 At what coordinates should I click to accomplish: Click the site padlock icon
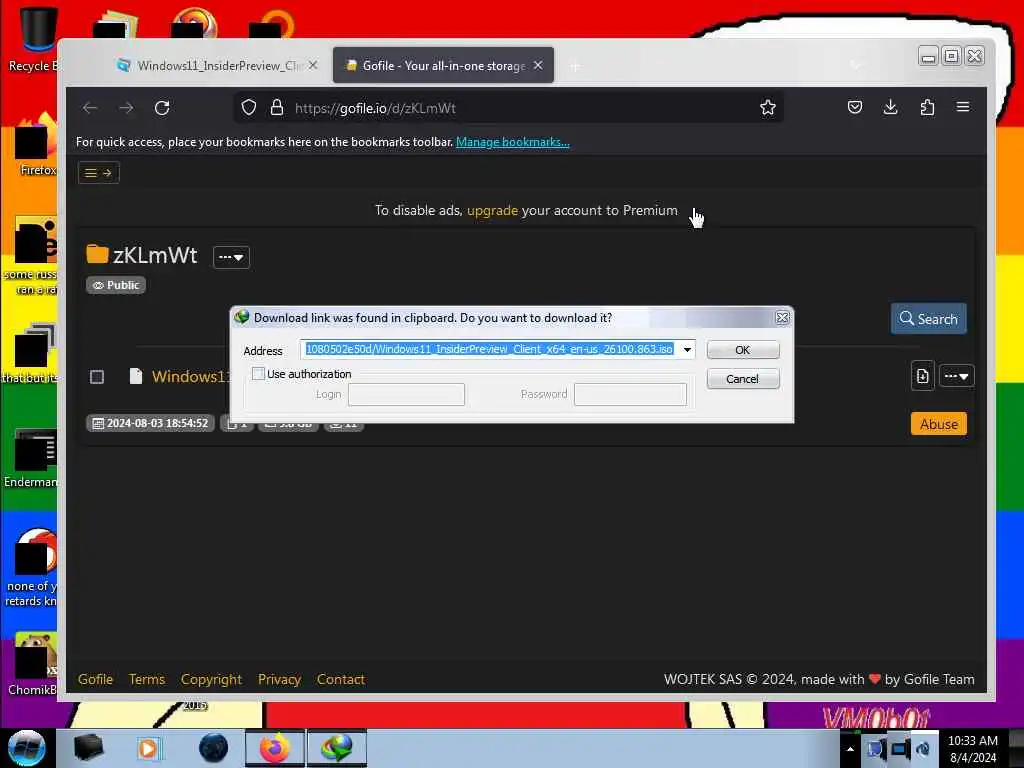277,108
